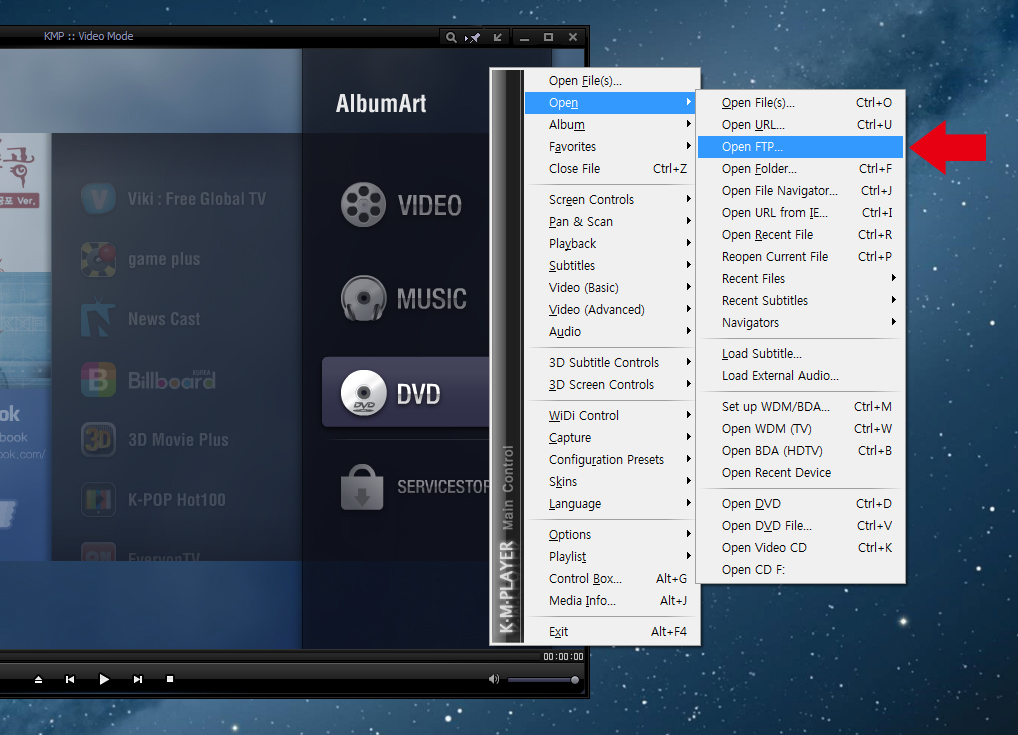Image resolution: width=1018 pixels, height=735 pixels.
Task: Open the News Cast icon
Action: point(99,319)
